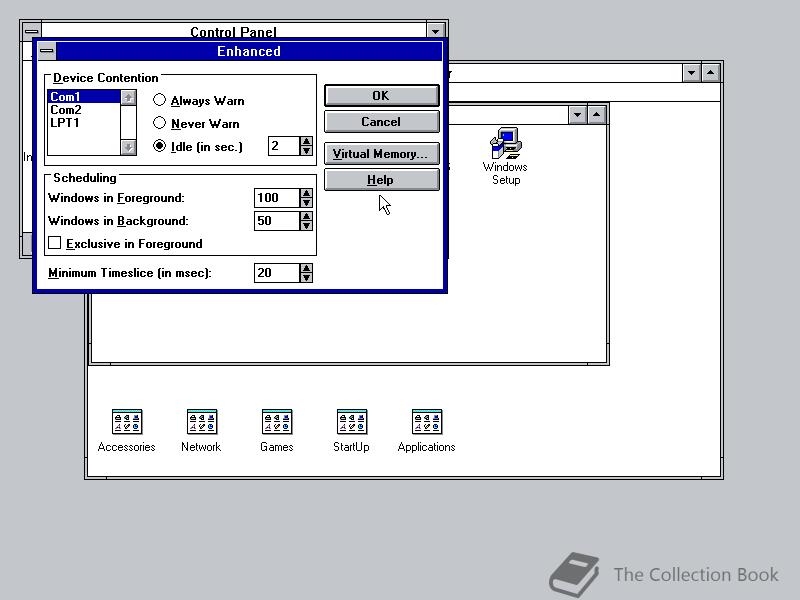Increase the Minimum Timeslice value
This screenshot has height=600, width=800.
point(306,268)
